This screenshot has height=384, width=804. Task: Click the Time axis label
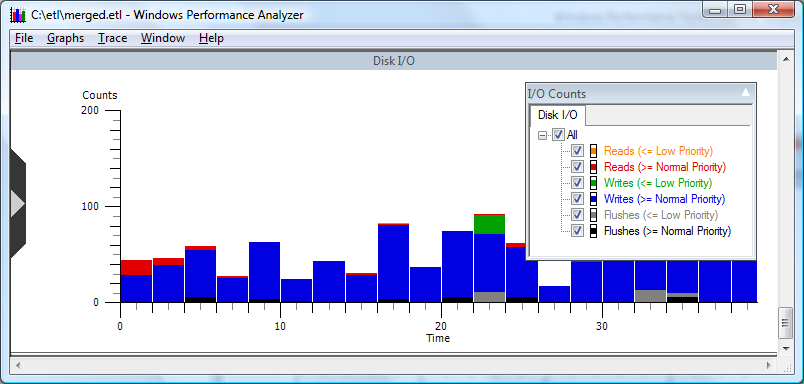point(438,338)
